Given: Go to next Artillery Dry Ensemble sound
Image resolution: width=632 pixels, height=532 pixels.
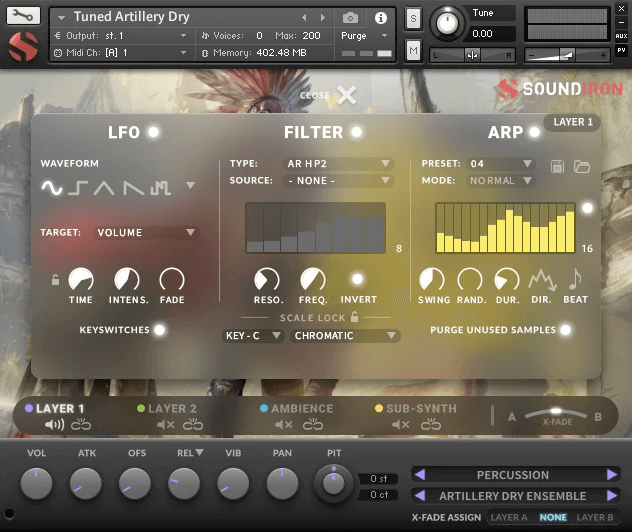Looking at the screenshot, I should coord(612,495).
